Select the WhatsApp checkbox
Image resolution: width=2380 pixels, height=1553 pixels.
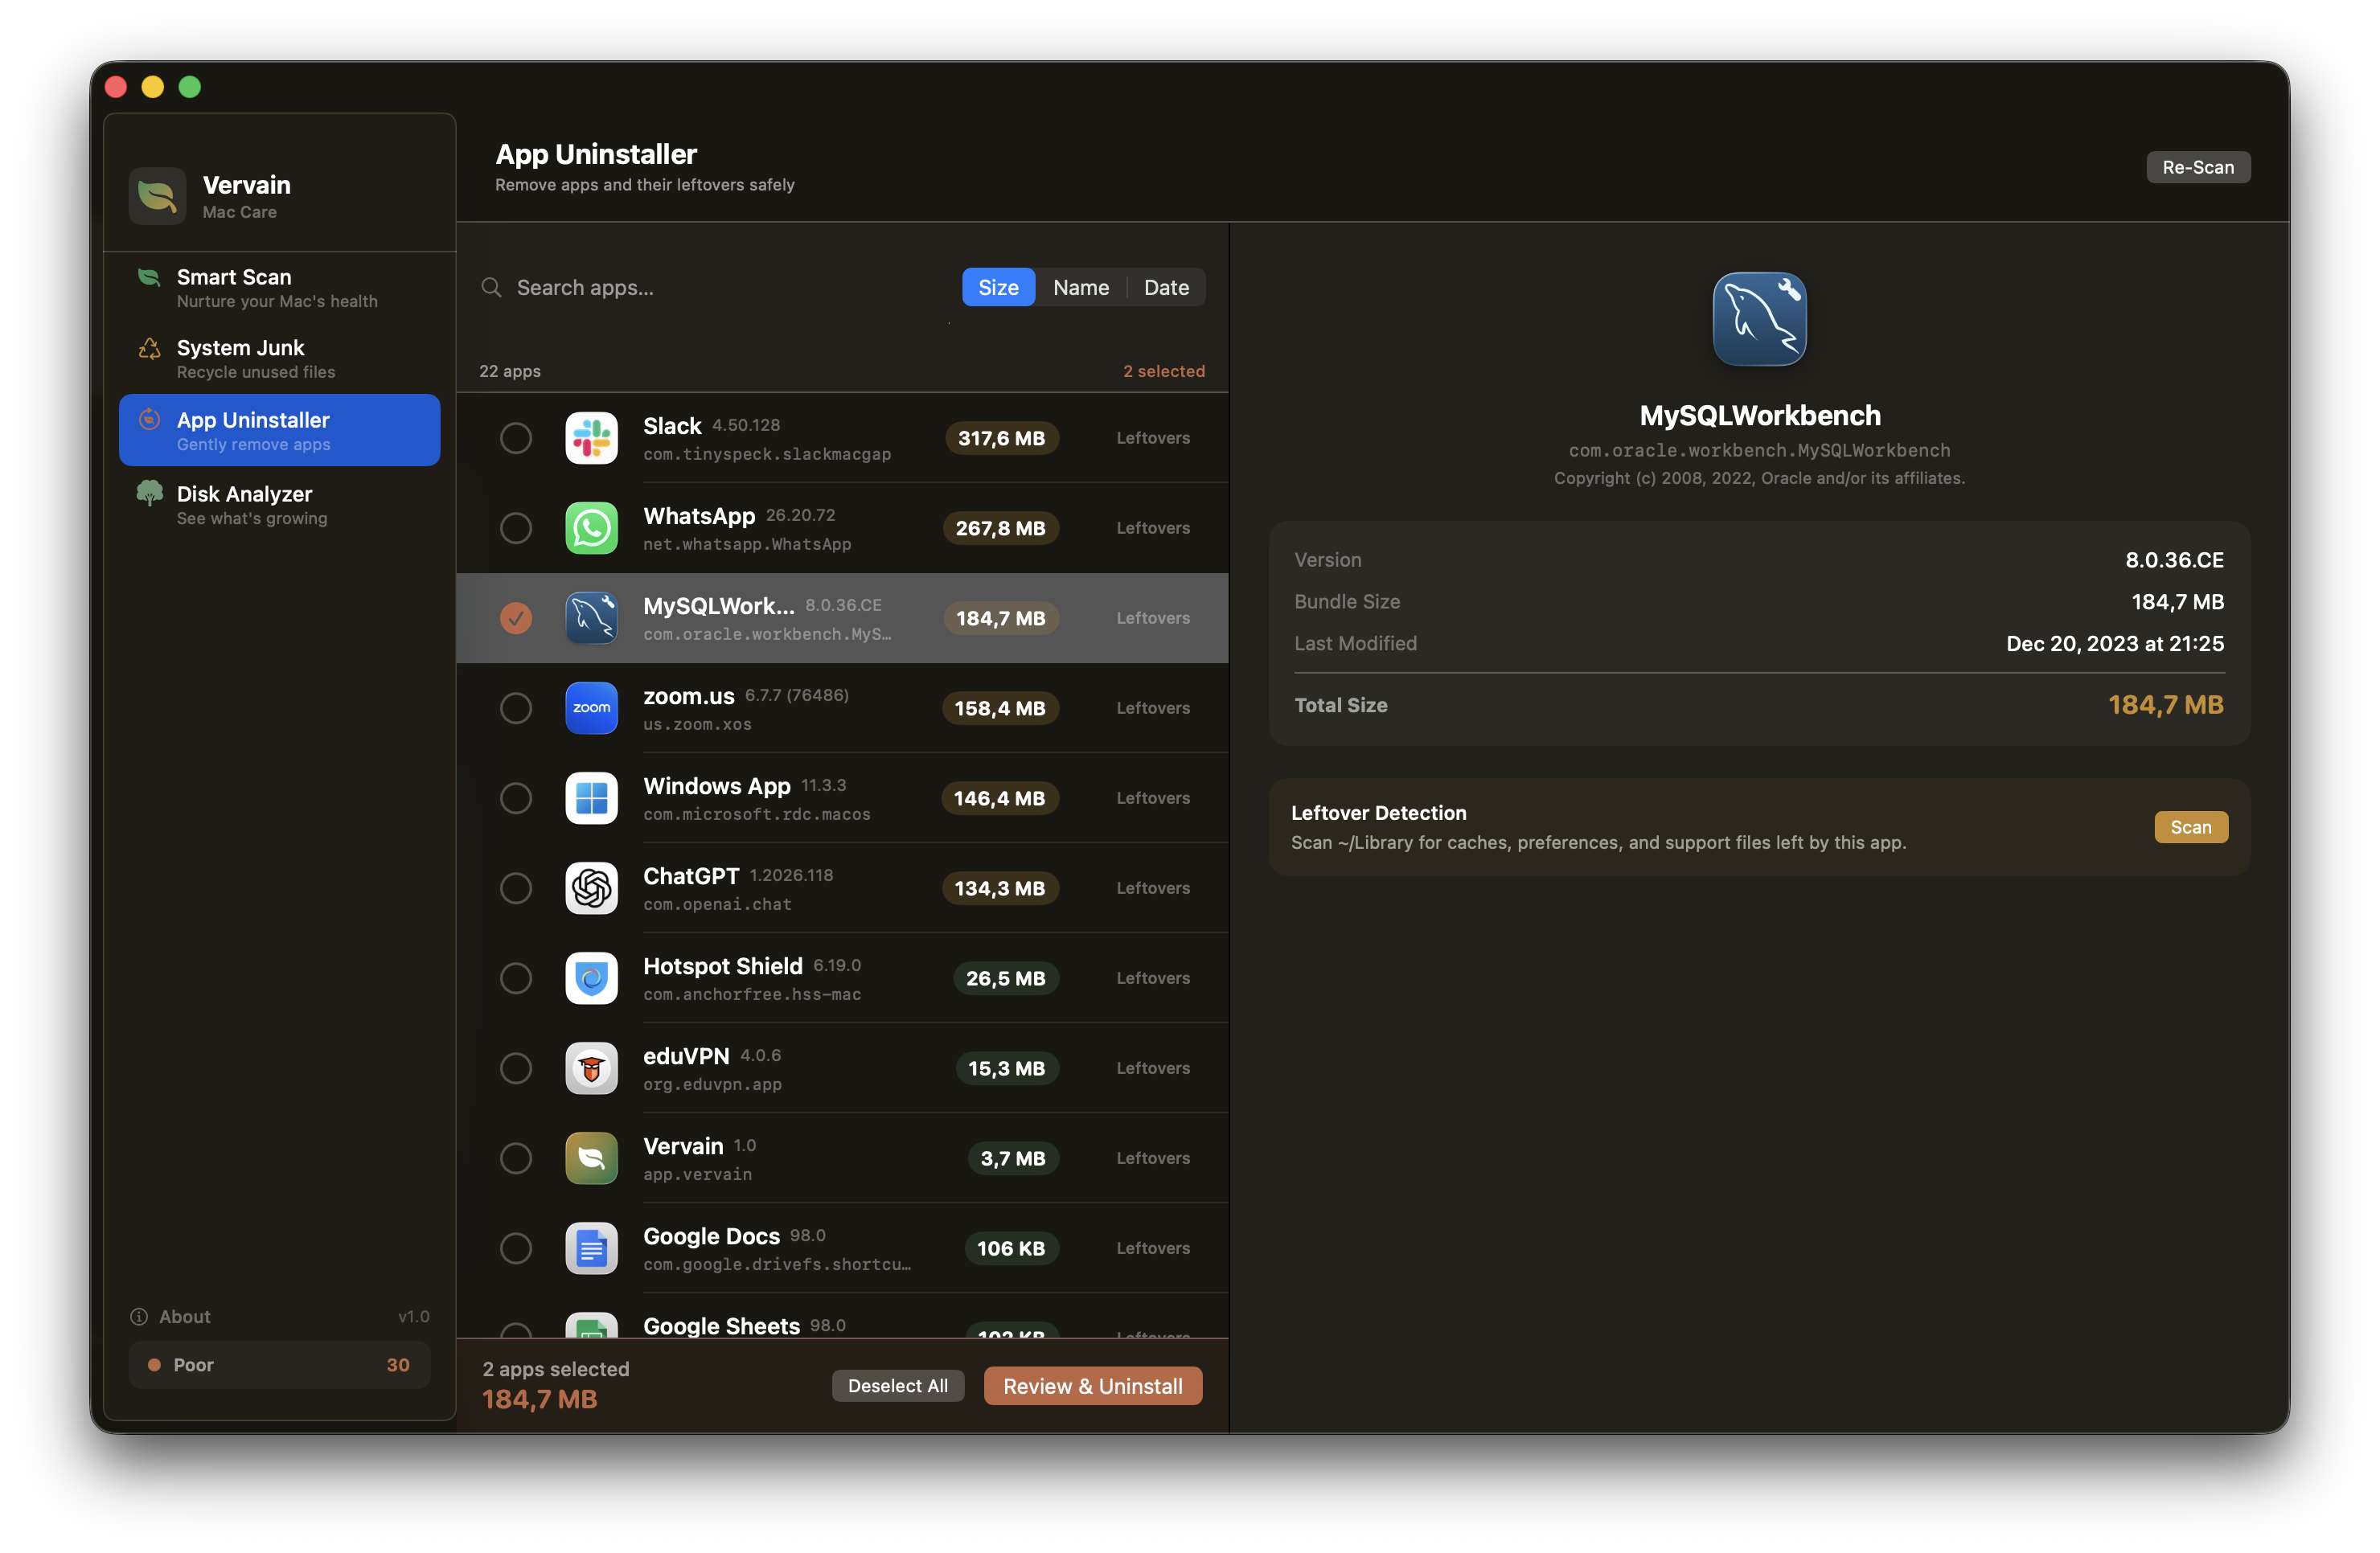[516, 528]
